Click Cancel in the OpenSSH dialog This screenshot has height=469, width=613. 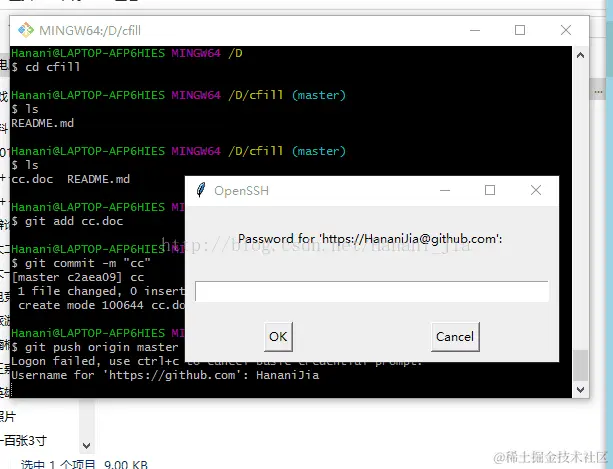pos(455,337)
